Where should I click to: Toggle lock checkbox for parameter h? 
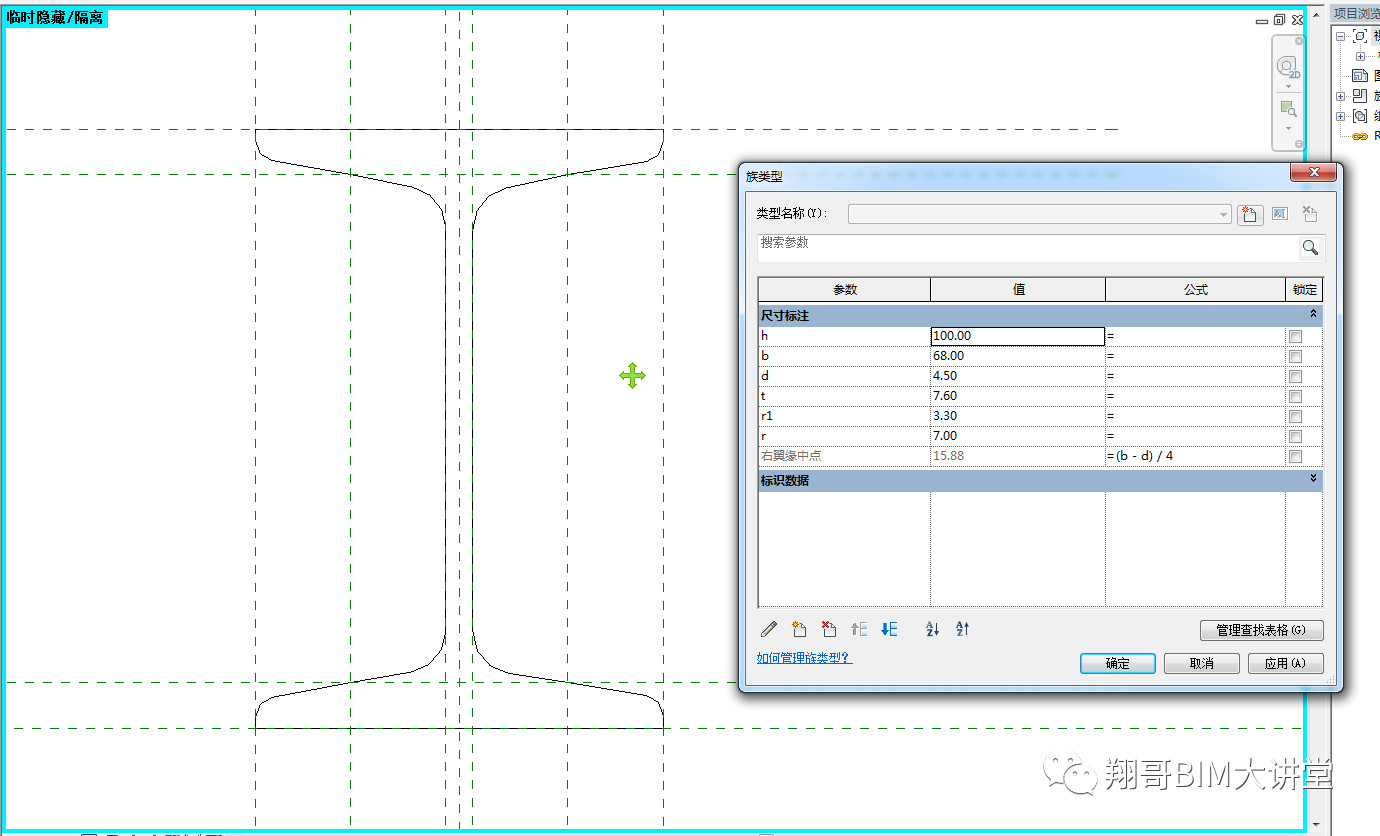[1295, 336]
